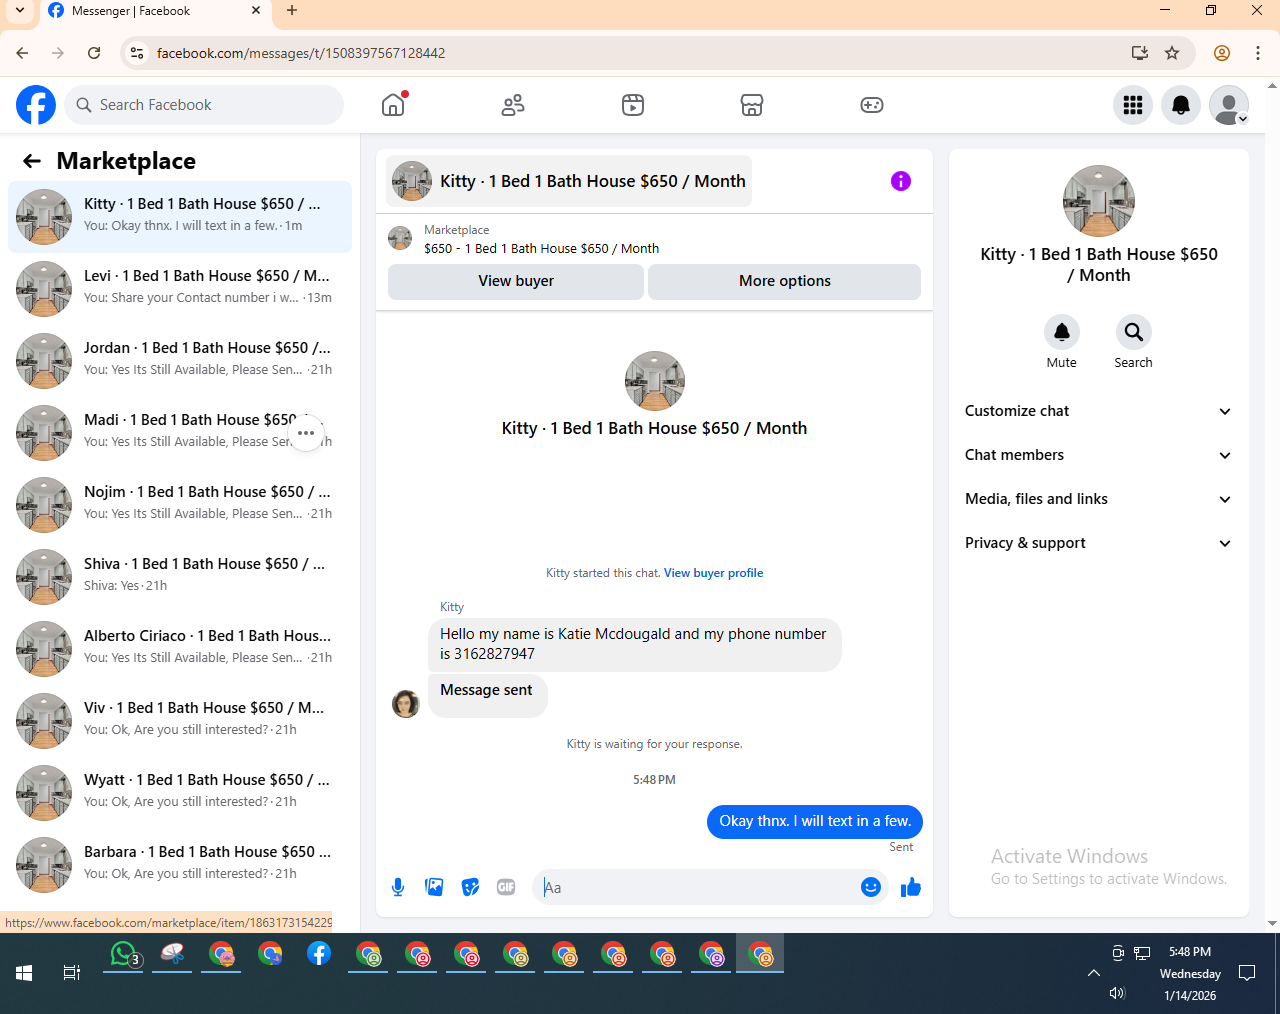Click the Okay thnx sent message bubble
This screenshot has width=1280, height=1014.
point(815,821)
